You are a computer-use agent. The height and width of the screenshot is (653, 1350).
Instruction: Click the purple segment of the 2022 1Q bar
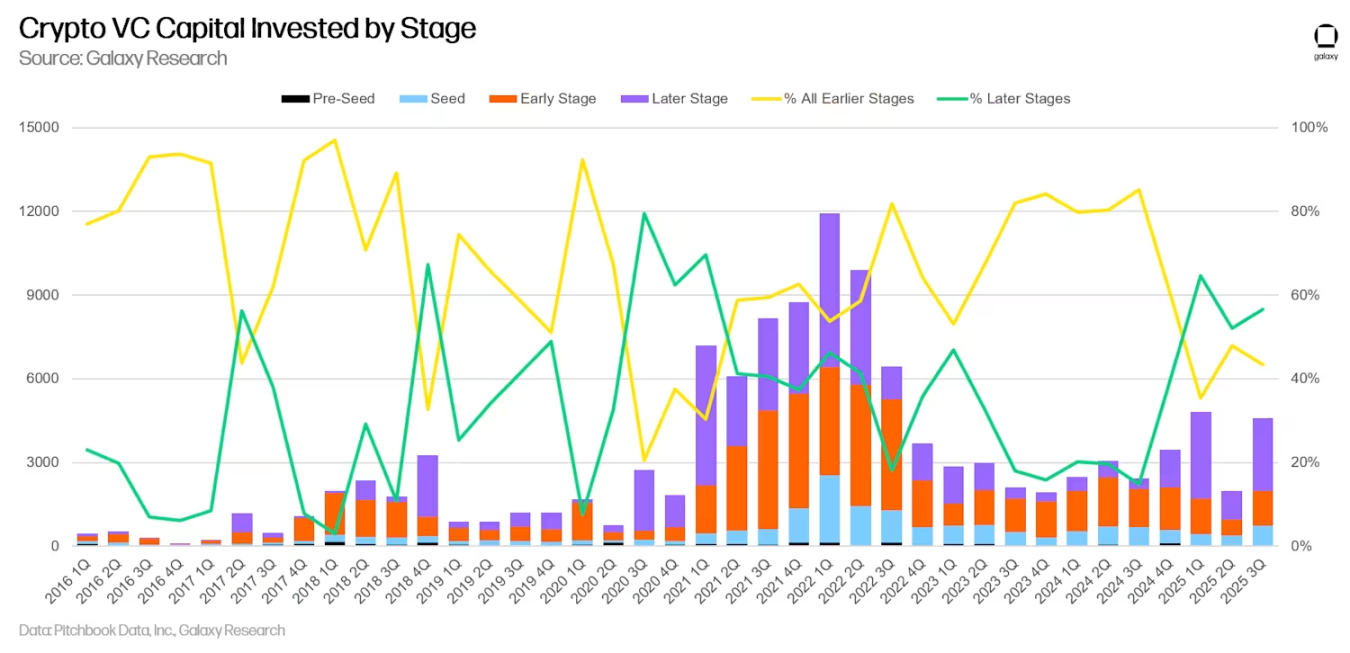(829, 290)
